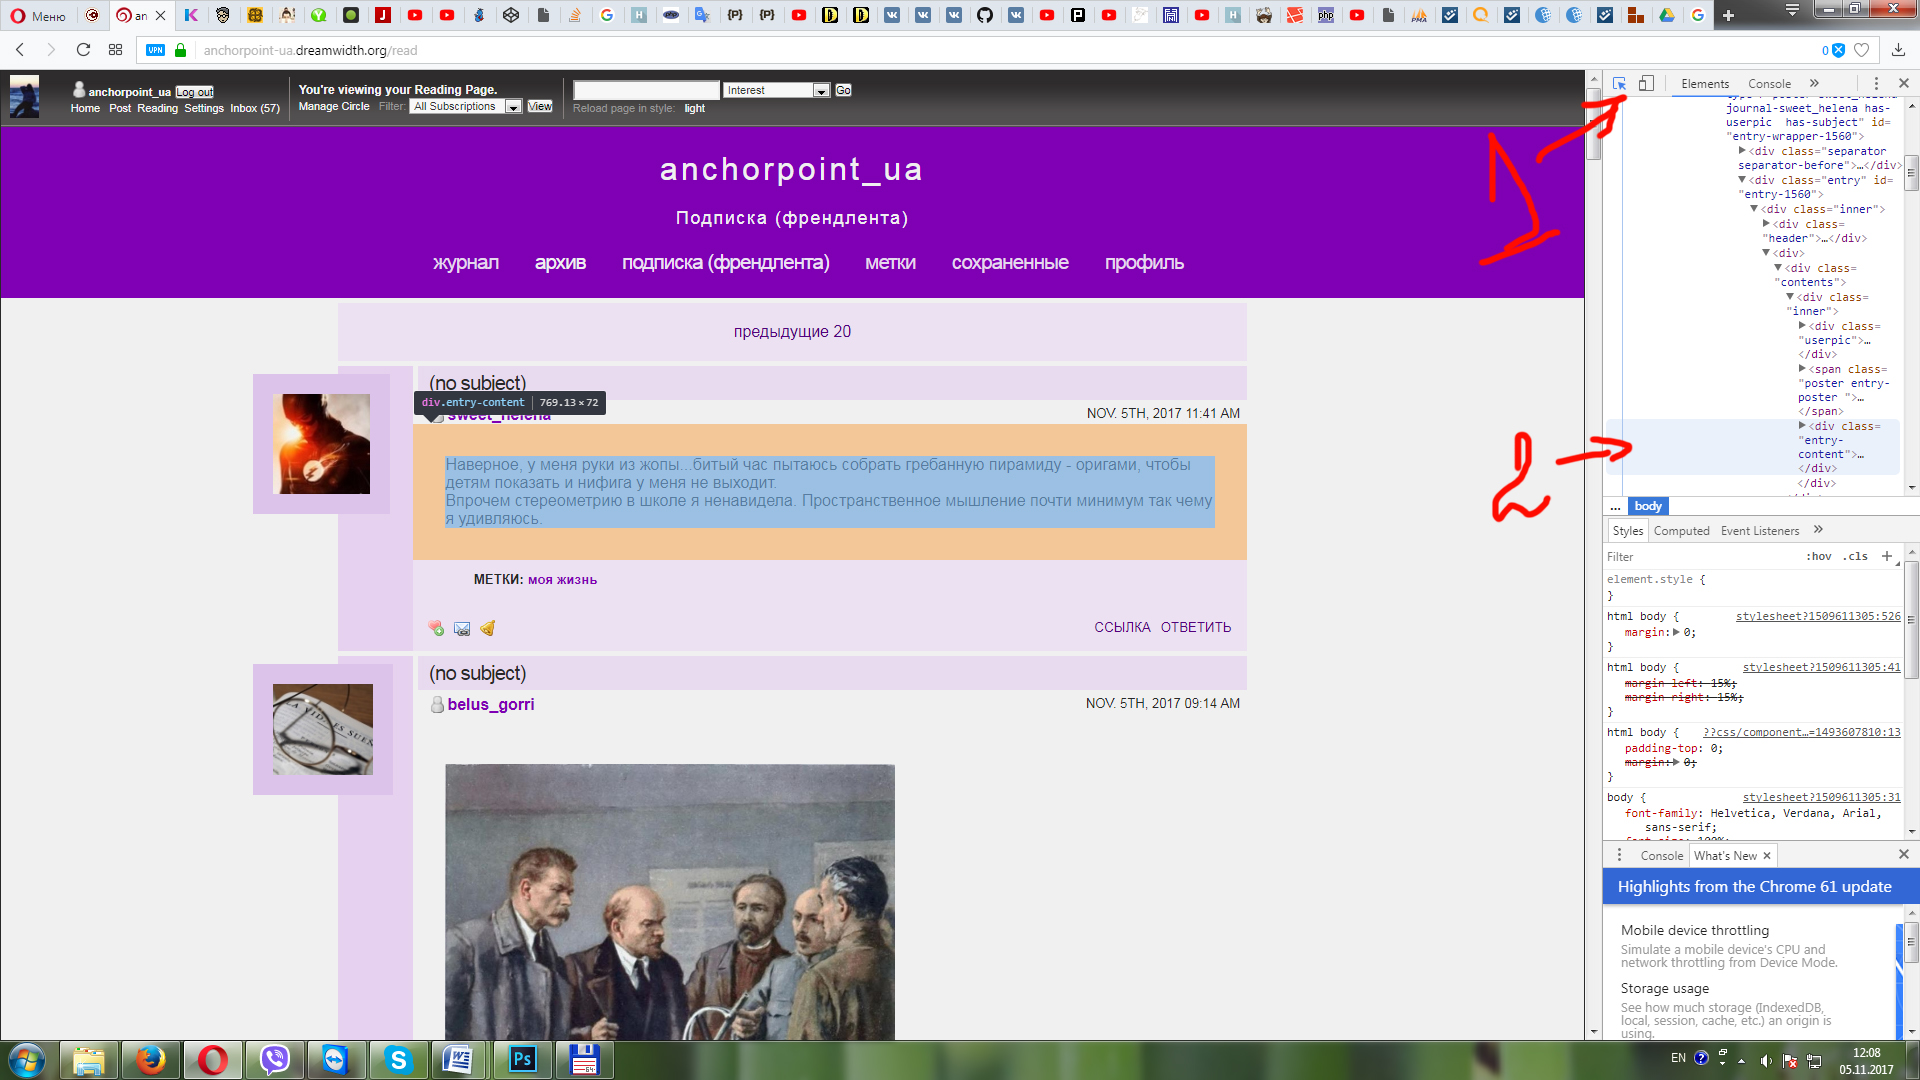The height and width of the screenshot is (1080, 1920).
Task: Toggle the .cls class editor
Action: coord(1857,557)
